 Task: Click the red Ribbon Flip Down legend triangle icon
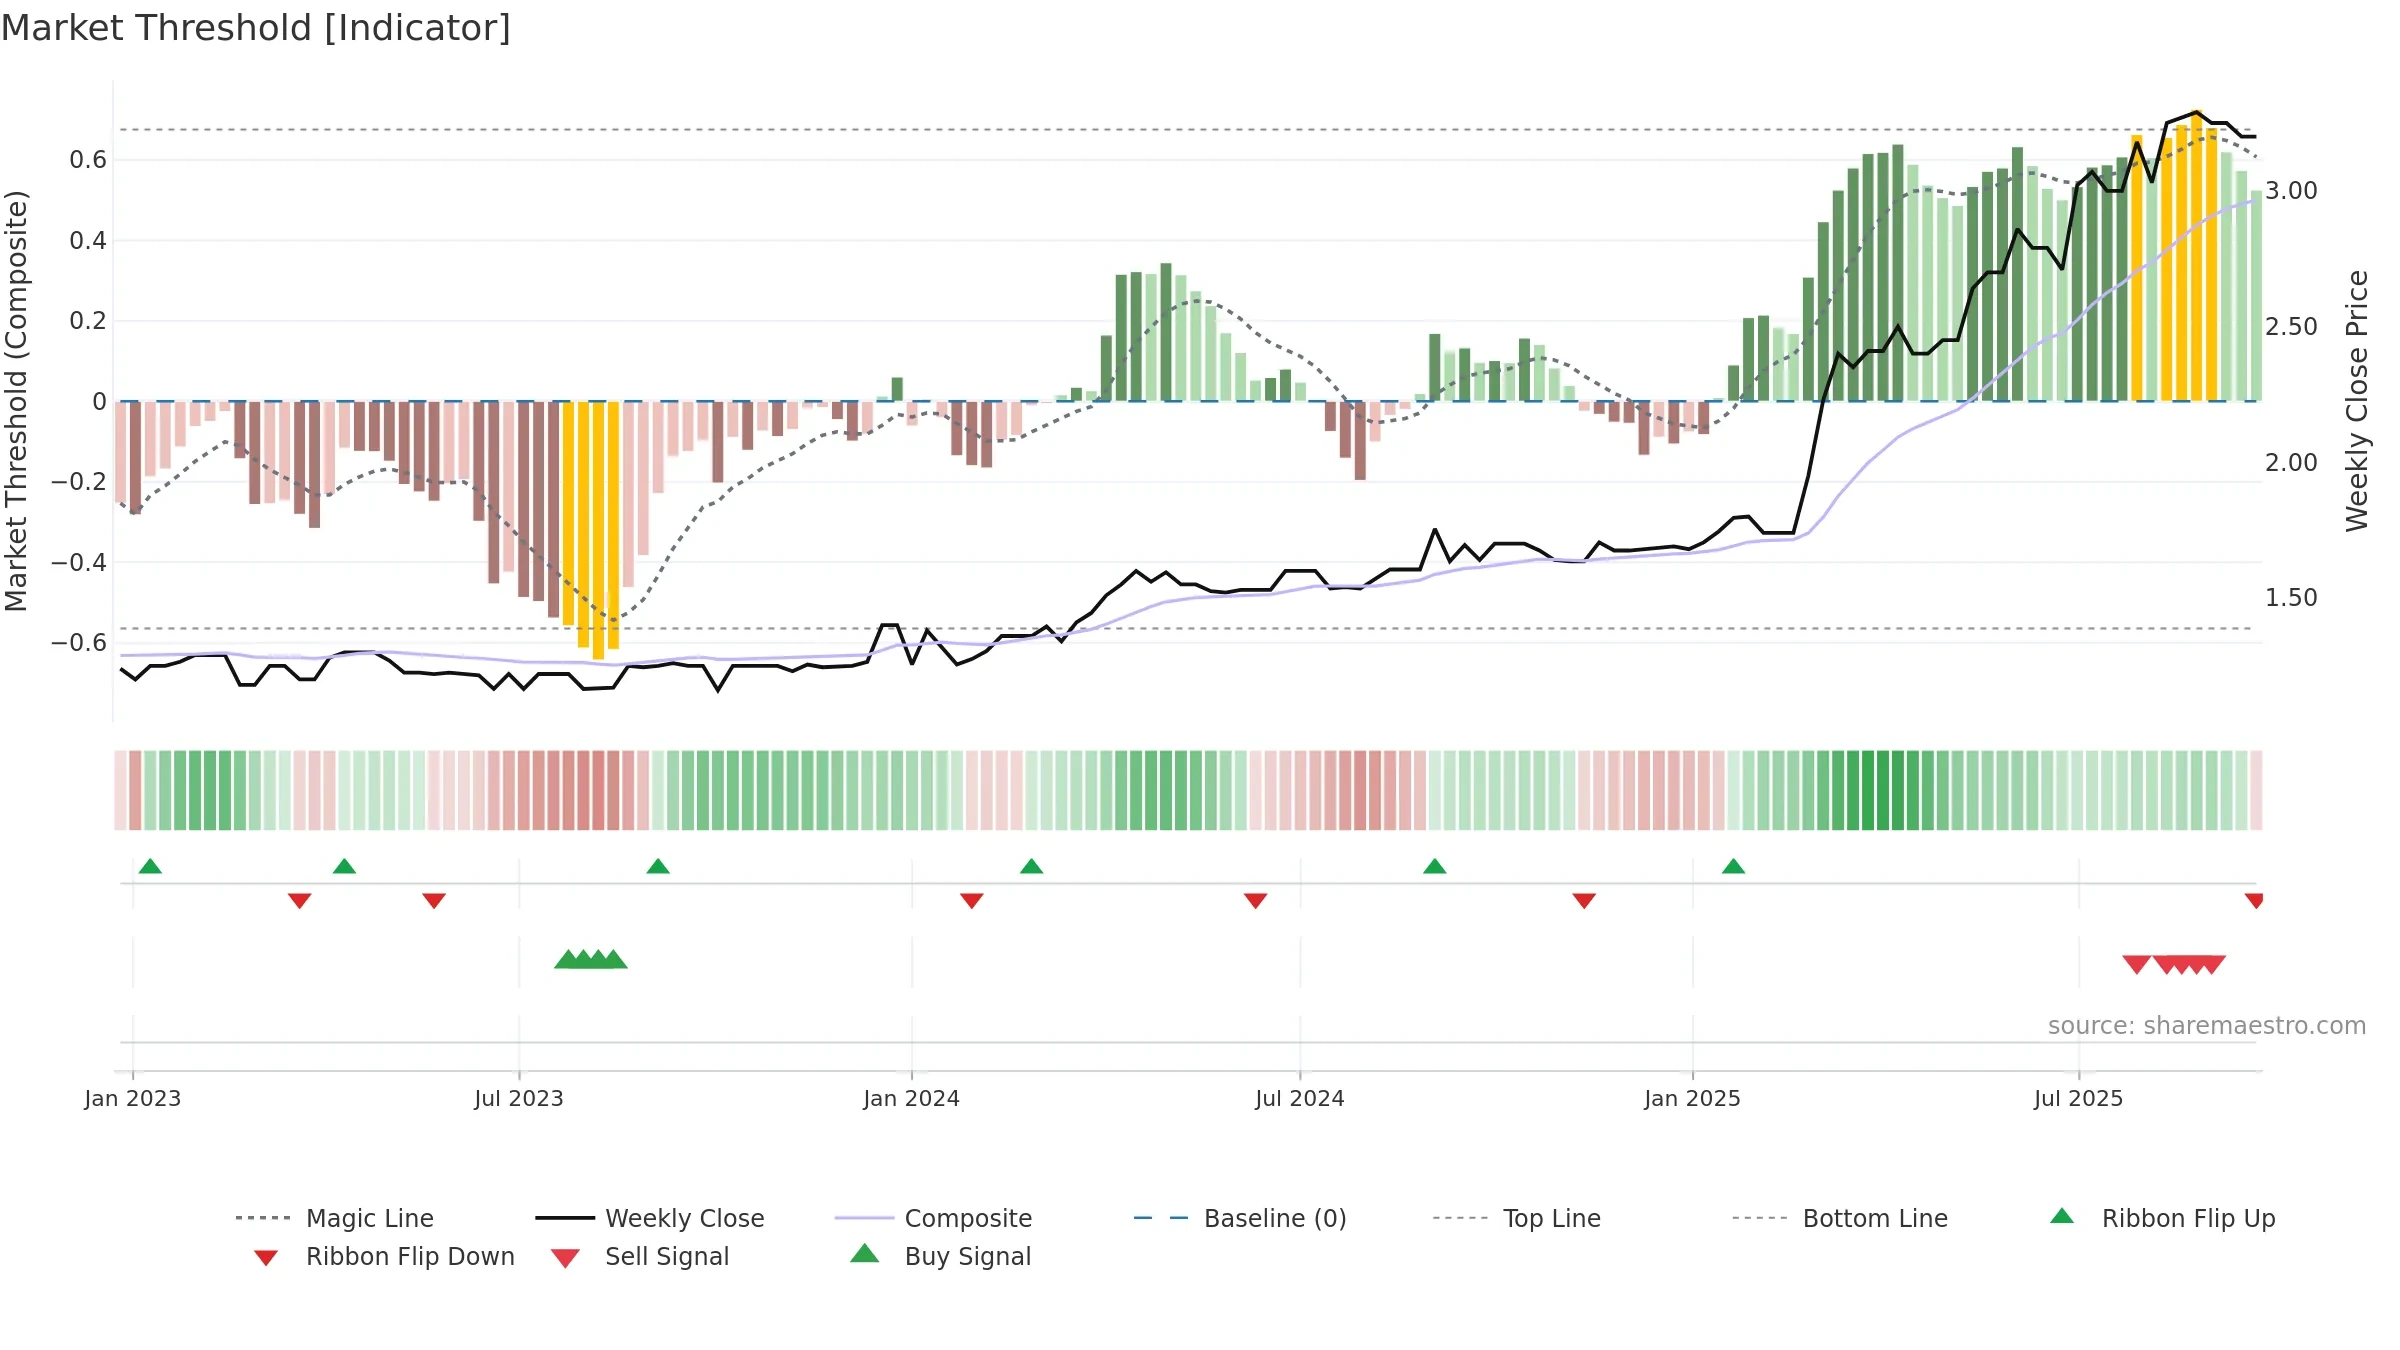266,1258
